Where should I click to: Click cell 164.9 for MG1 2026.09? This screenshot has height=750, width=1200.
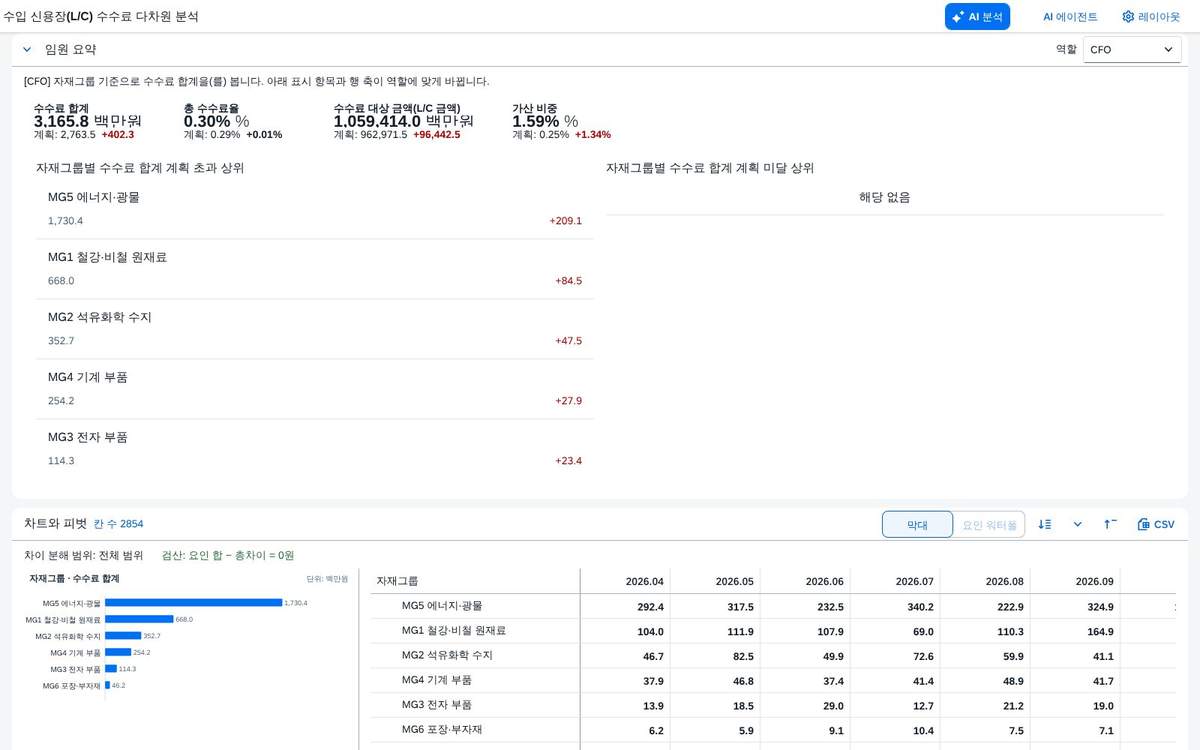1076,631
